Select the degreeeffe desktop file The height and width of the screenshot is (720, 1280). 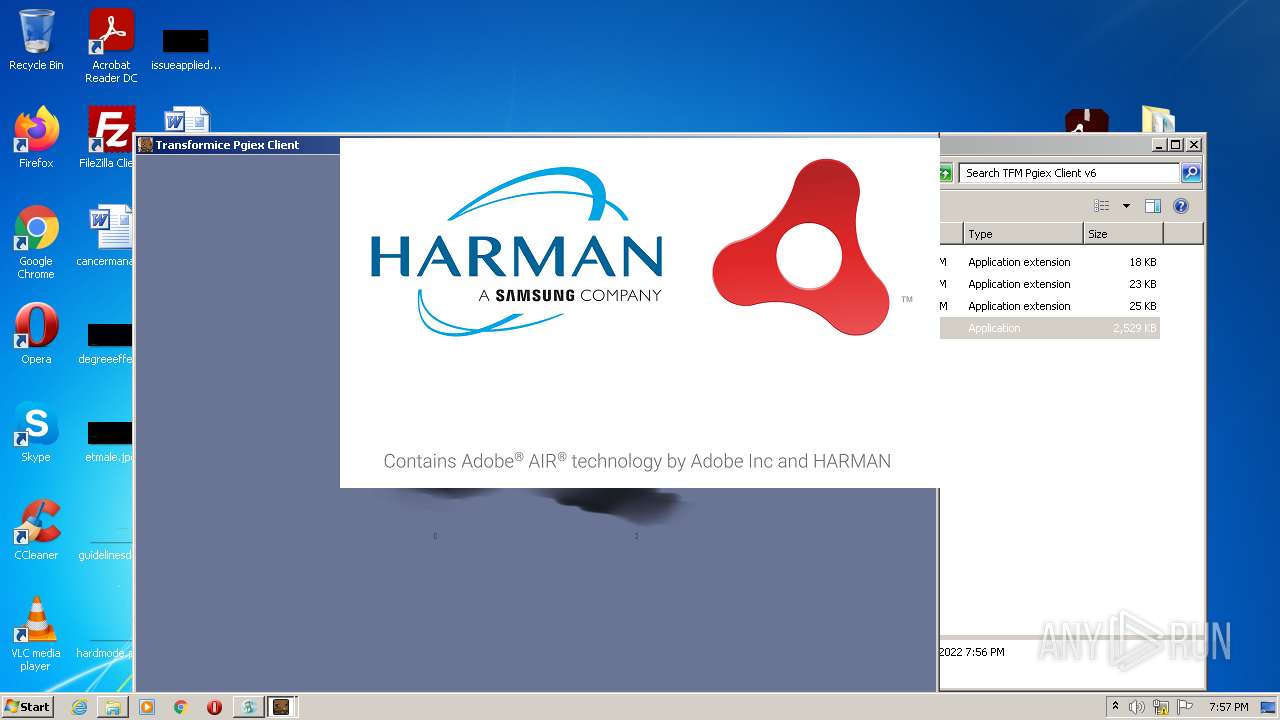pos(106,343)
